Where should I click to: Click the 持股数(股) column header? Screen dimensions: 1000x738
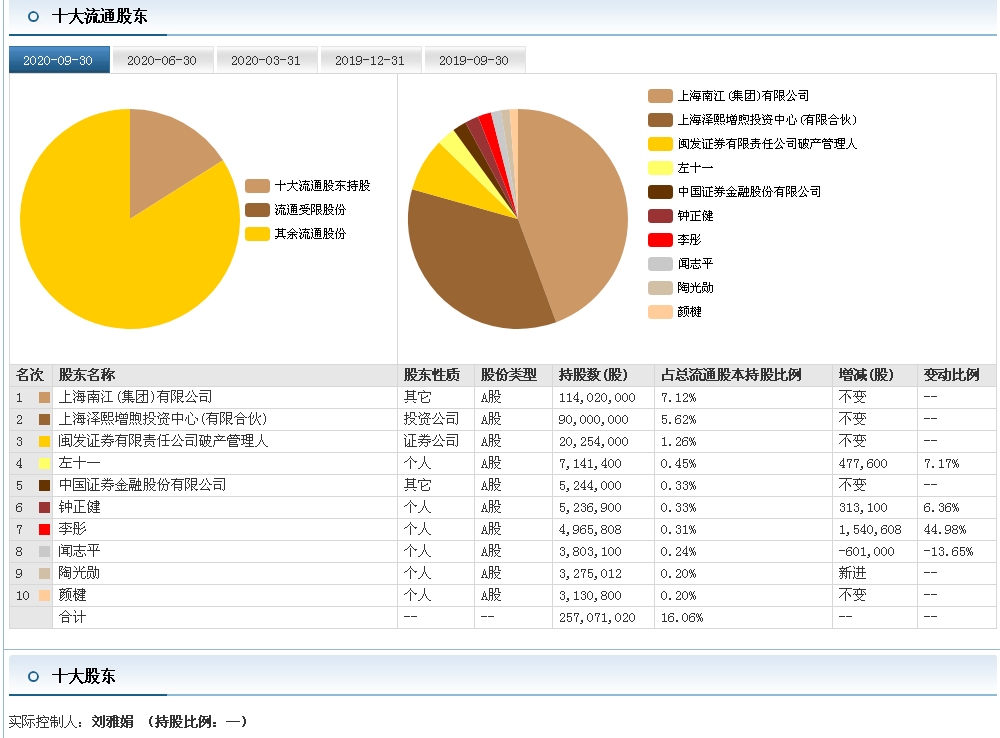pyautogui.click(x=593, y=375)
